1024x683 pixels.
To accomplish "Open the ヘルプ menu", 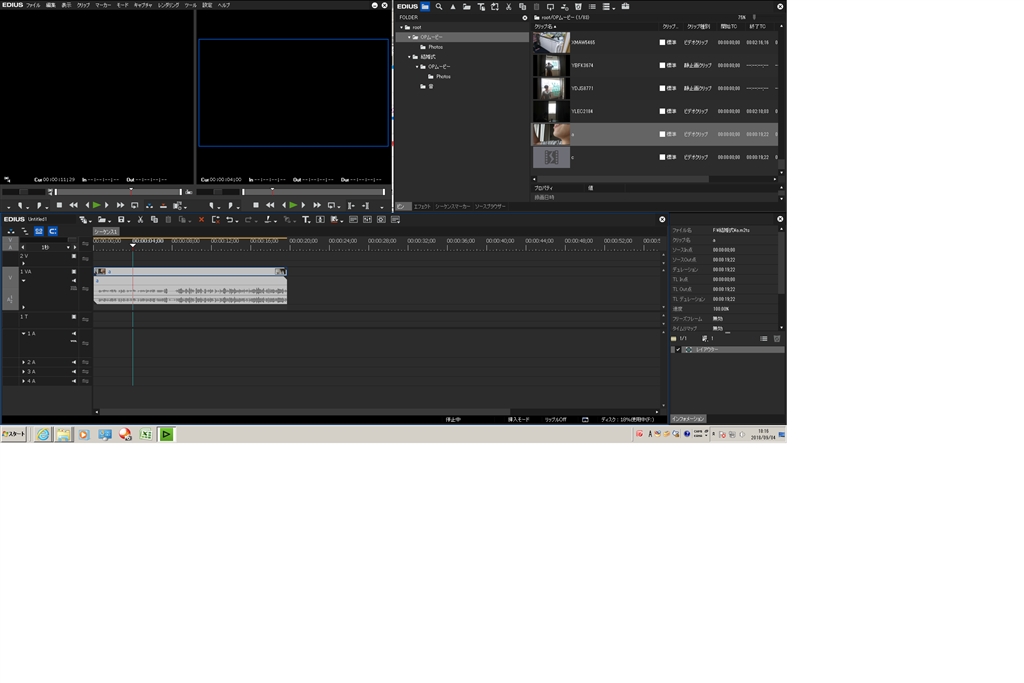I will [224, 5].
